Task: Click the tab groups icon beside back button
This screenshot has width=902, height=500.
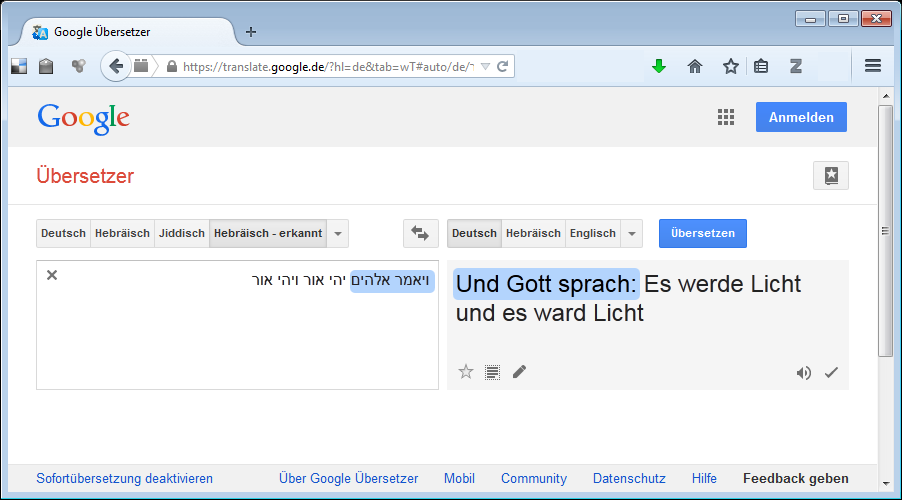Action: (141, 66)
